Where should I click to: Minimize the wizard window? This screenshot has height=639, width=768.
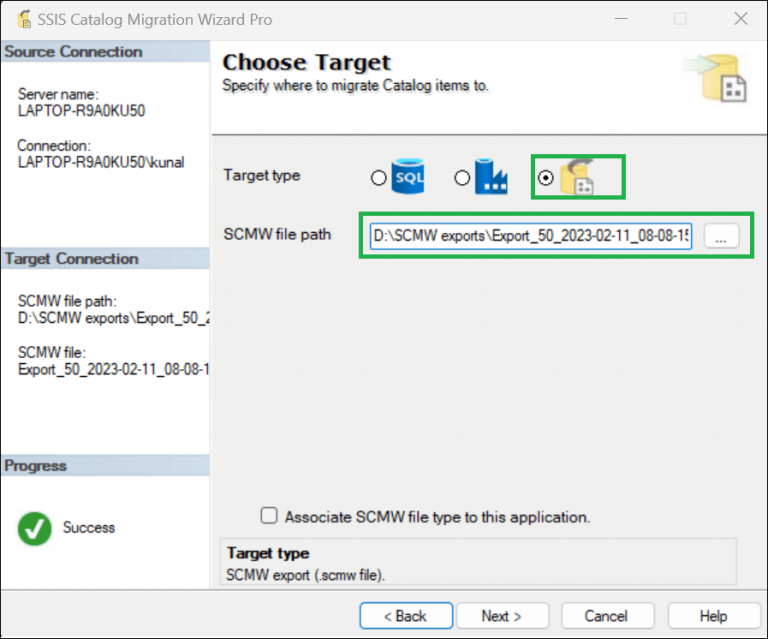click(621, 19)
